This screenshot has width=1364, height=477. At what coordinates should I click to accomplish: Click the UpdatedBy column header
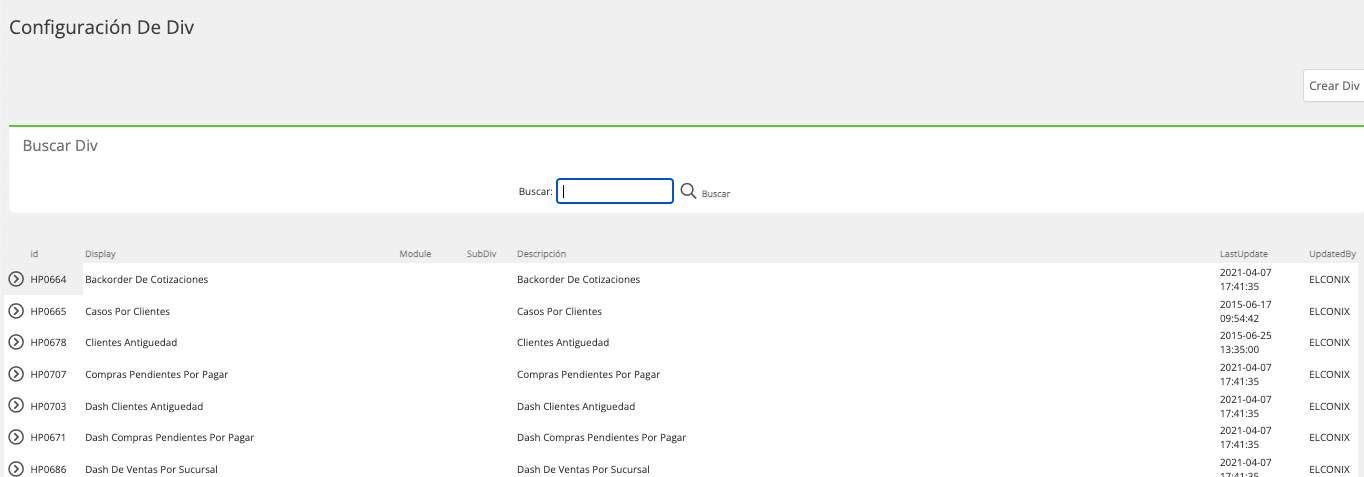tap(1333, 254)
